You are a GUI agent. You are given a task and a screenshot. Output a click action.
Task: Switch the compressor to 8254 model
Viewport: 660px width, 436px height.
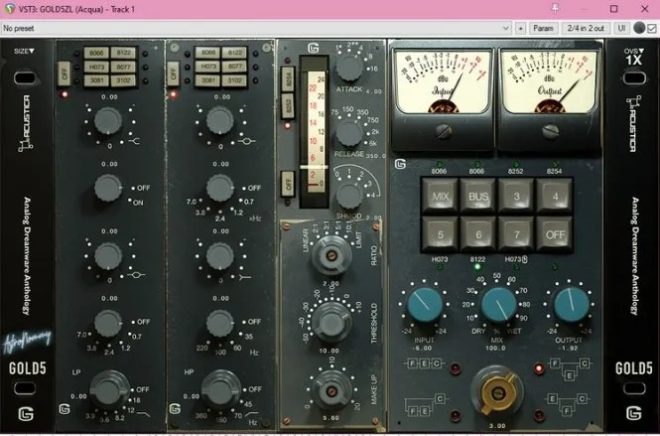click(288, 79)
